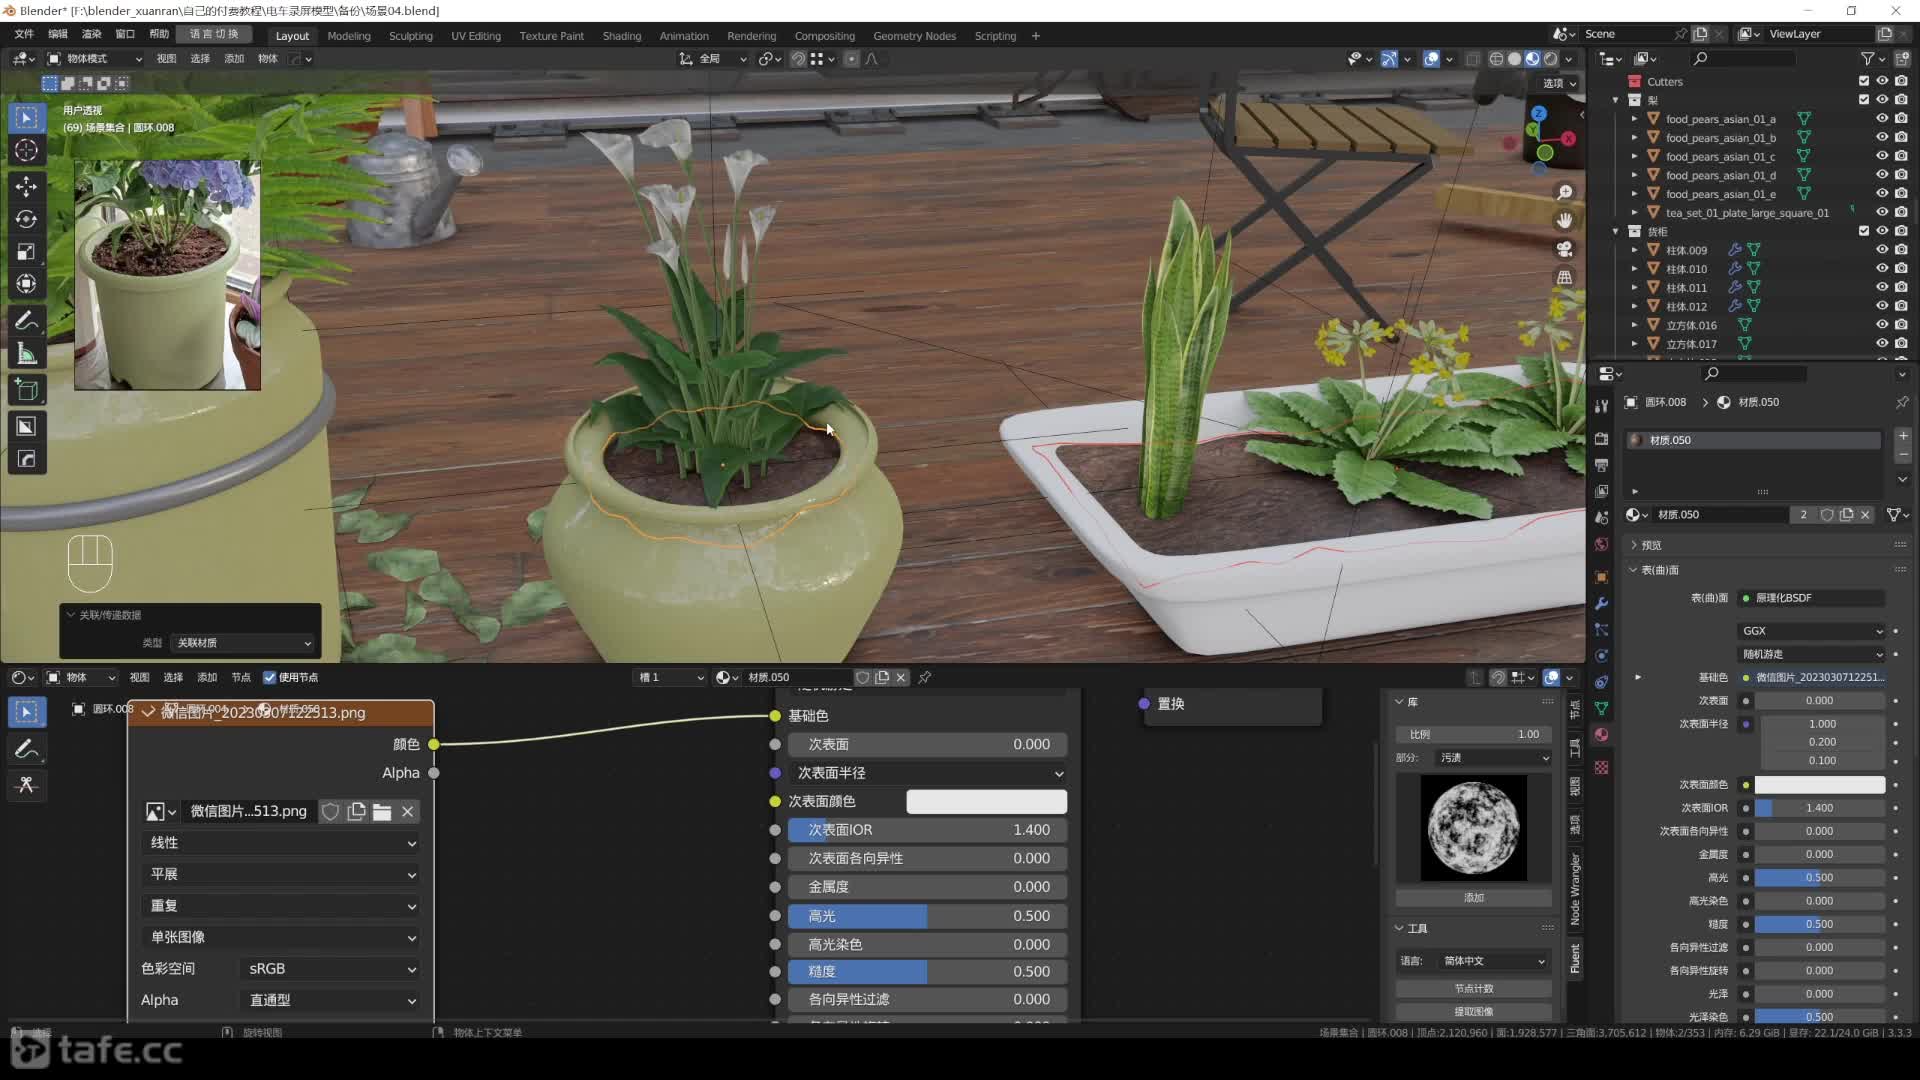Switch to Modeling workspace tab
The width and height of the screenshot is (1920, 1080).
(349, 36)
